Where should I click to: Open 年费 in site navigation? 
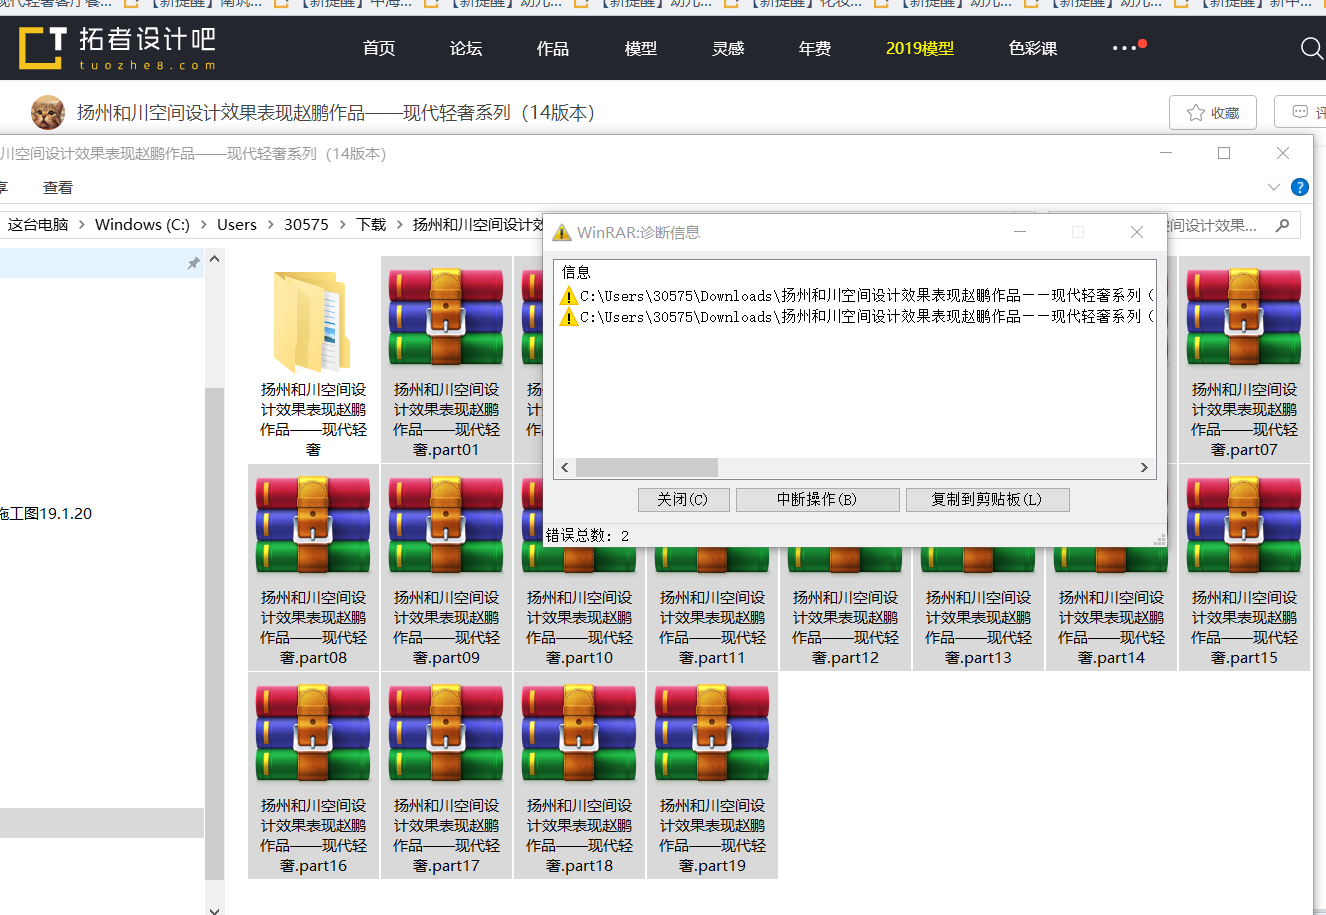(815, 48)
